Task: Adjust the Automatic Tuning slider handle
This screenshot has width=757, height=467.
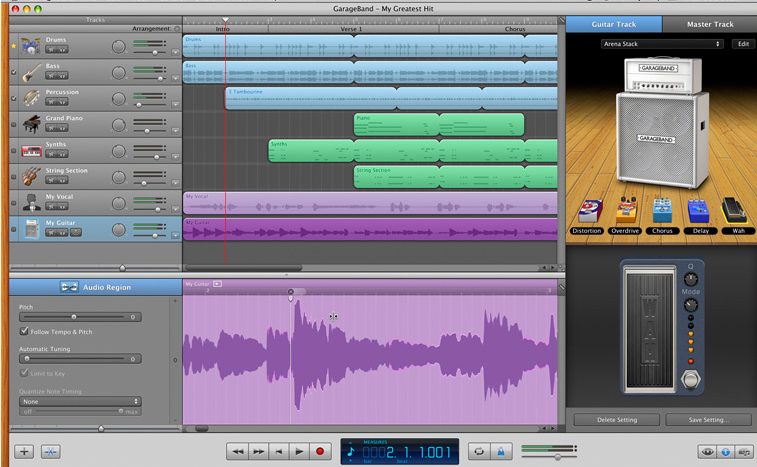Action: tap(27, 358)
